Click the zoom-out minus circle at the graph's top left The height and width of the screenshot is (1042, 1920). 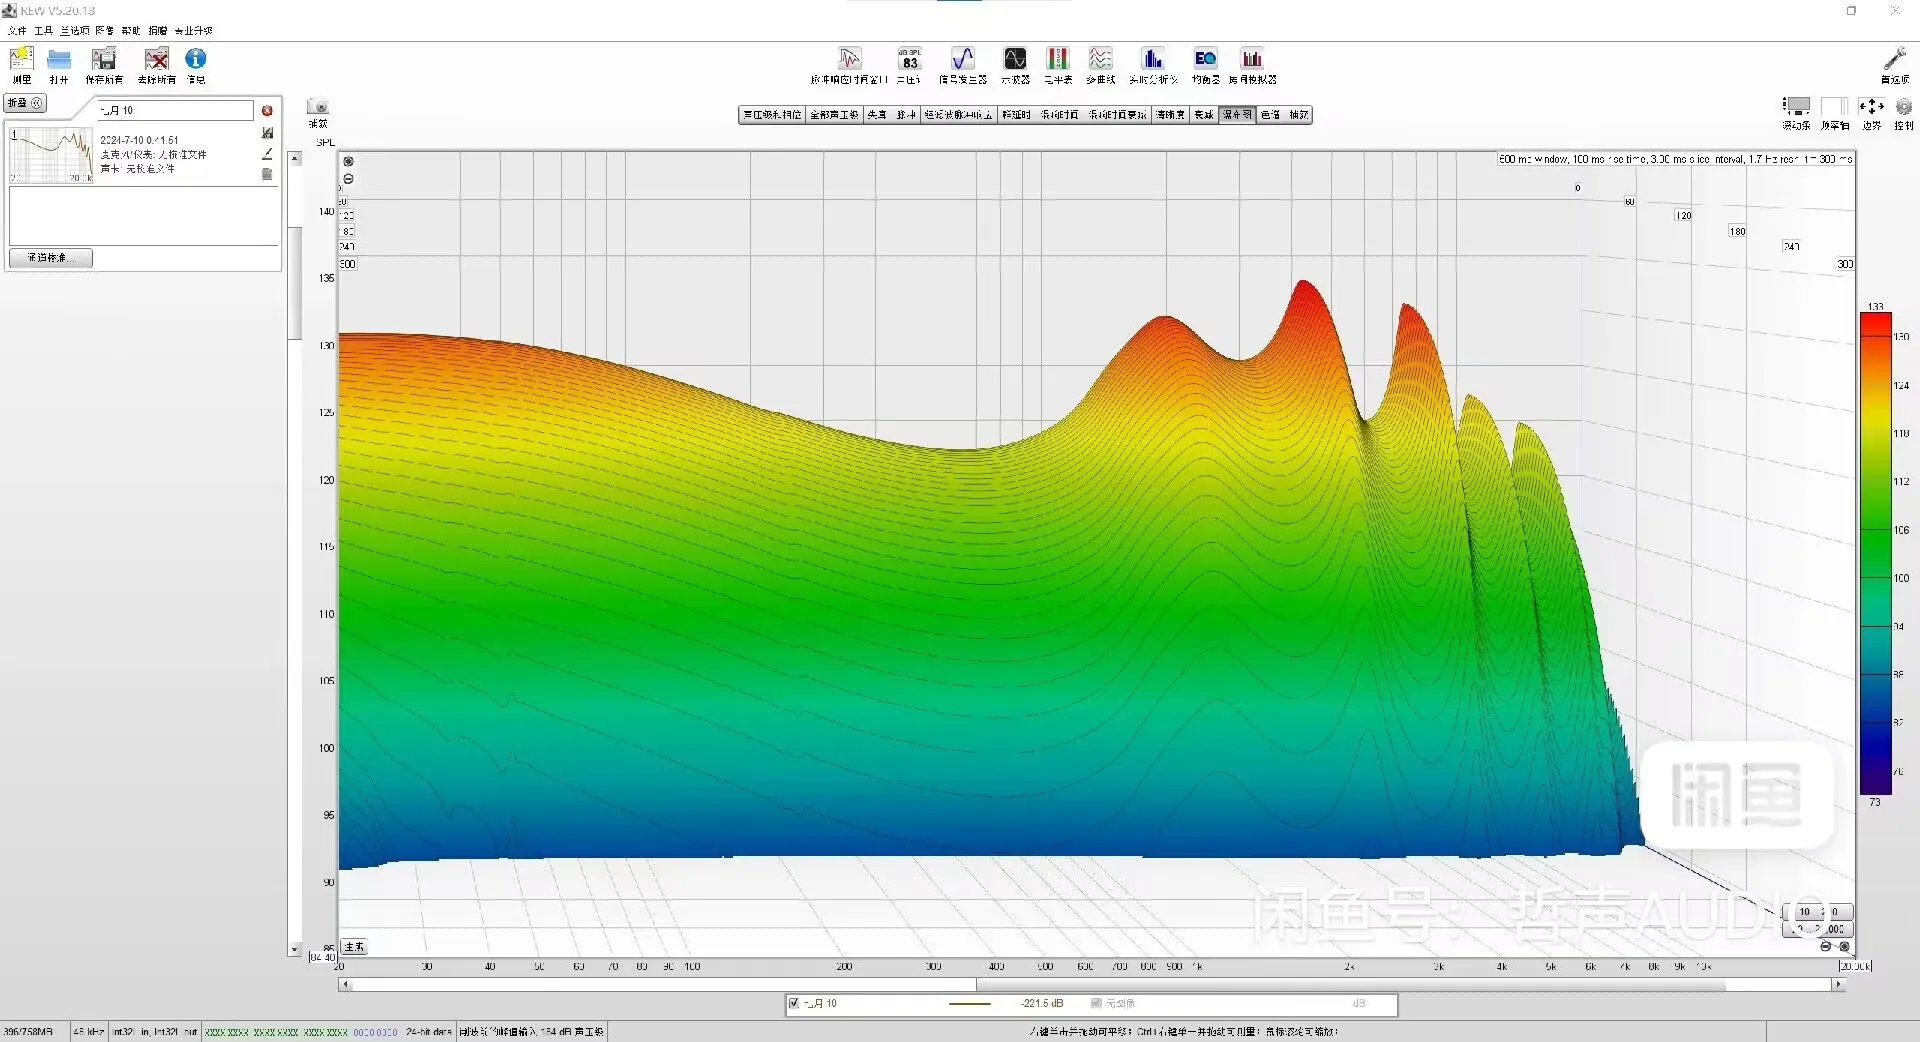click(x=348, y=179)
